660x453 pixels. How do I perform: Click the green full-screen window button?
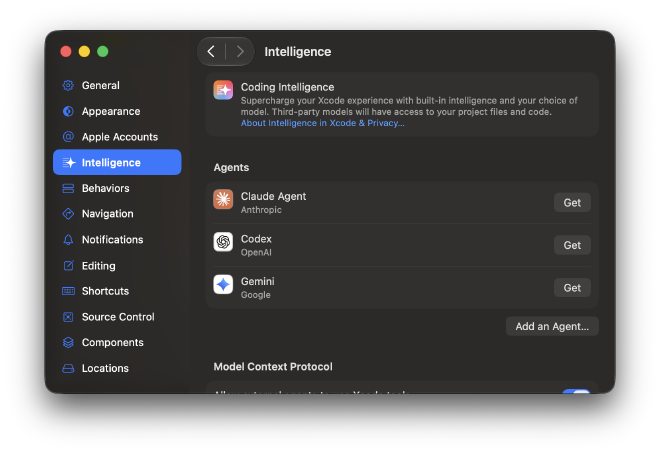click(x=103, y=51)
